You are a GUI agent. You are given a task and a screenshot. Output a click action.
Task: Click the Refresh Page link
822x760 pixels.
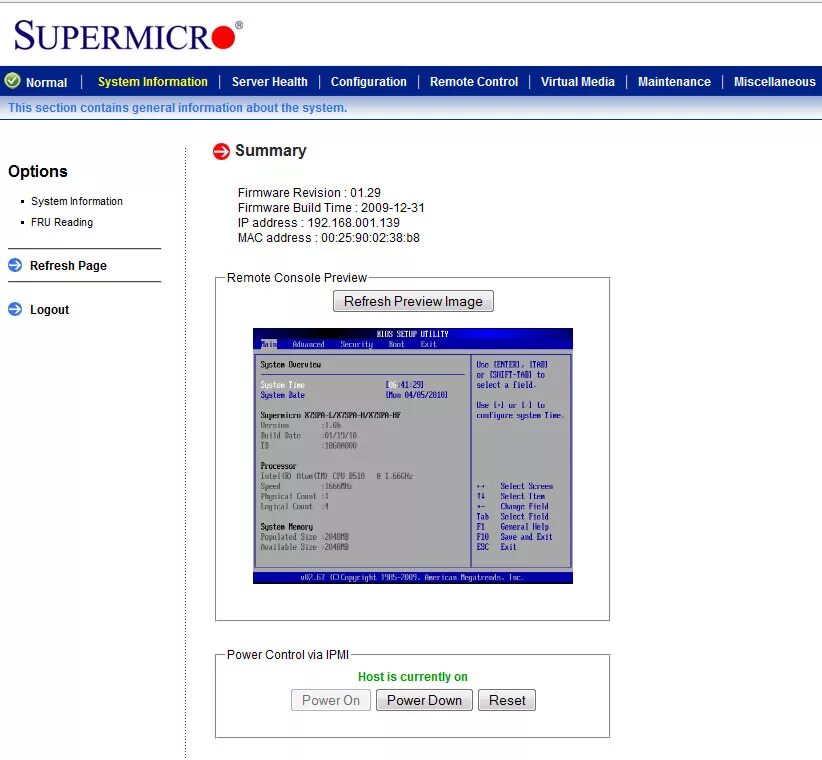68,266
